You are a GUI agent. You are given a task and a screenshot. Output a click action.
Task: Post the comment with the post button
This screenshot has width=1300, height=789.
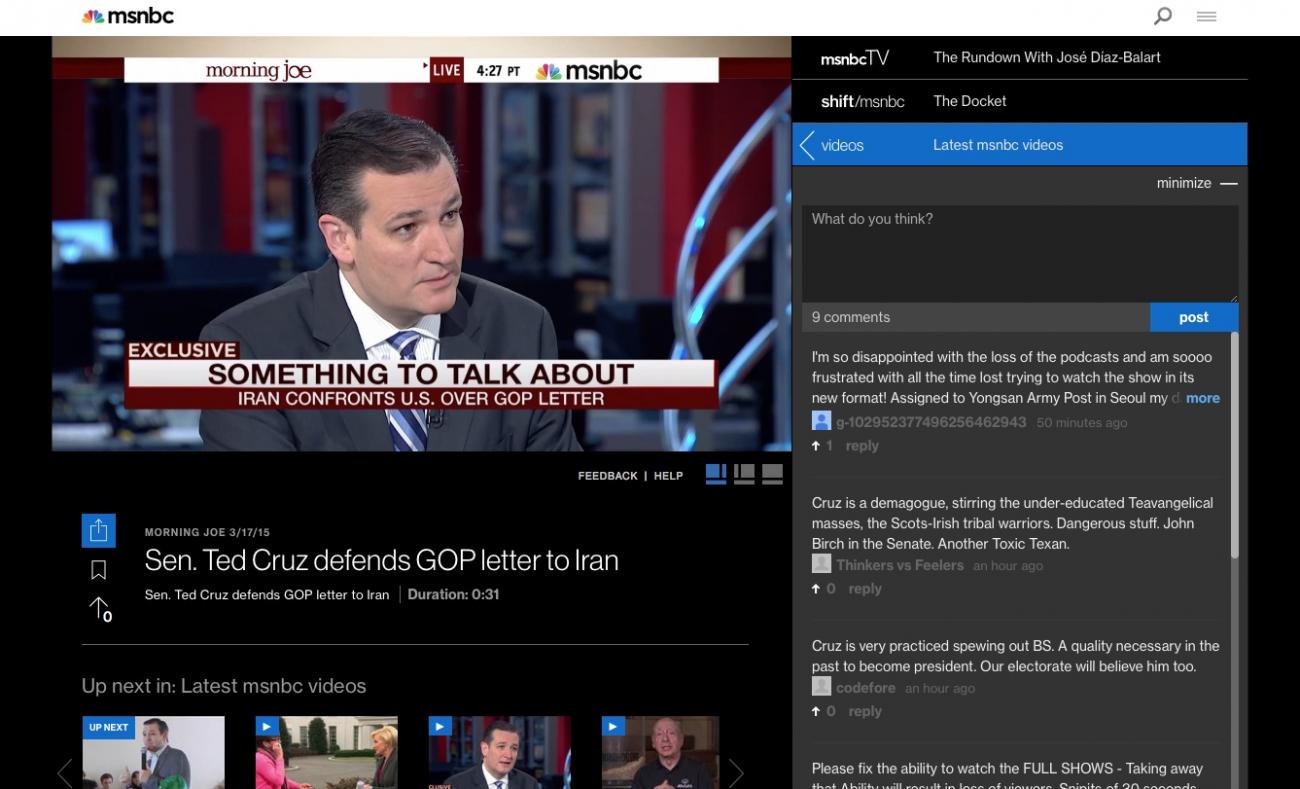1193,317
